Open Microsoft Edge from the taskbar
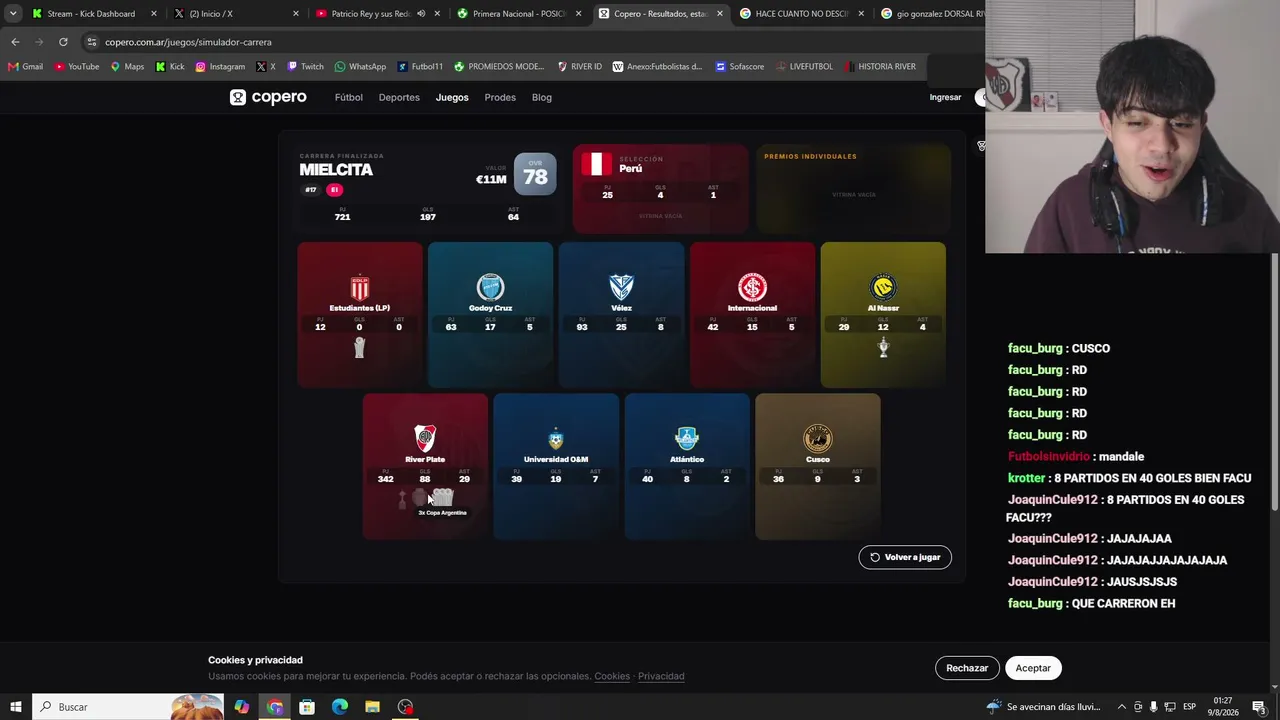 click(x=340, y=707)
